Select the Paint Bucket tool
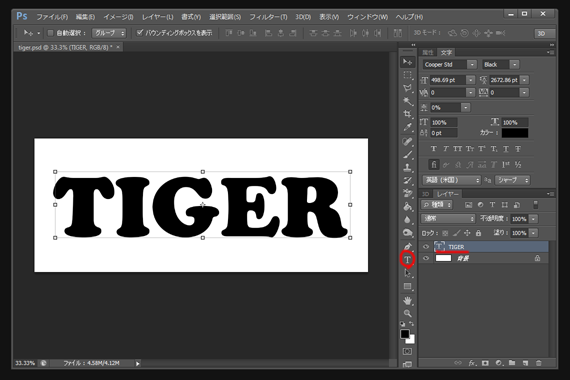This screenshot has width=570, height=380. tap(408, 207)
